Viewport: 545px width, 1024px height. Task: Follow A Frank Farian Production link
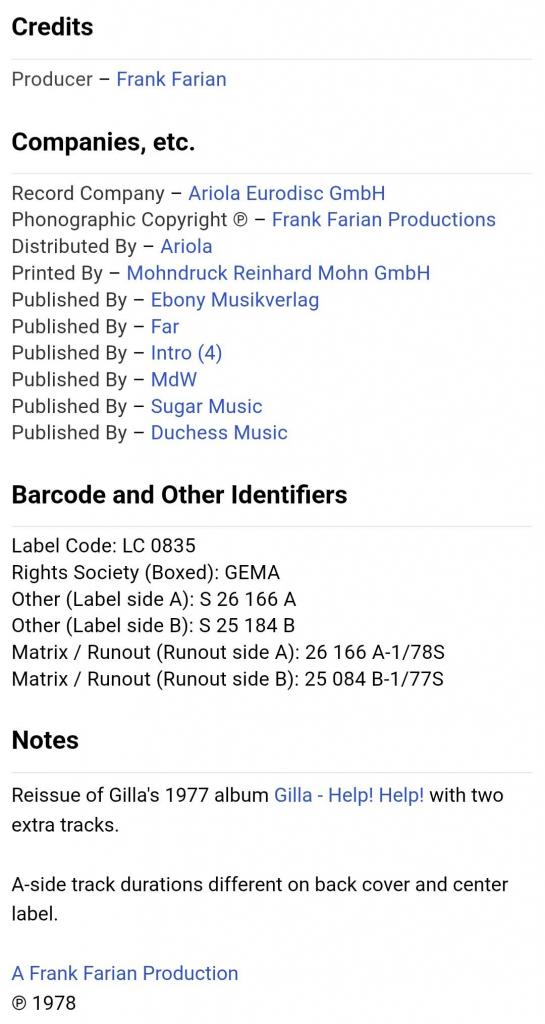click(125, 973)
